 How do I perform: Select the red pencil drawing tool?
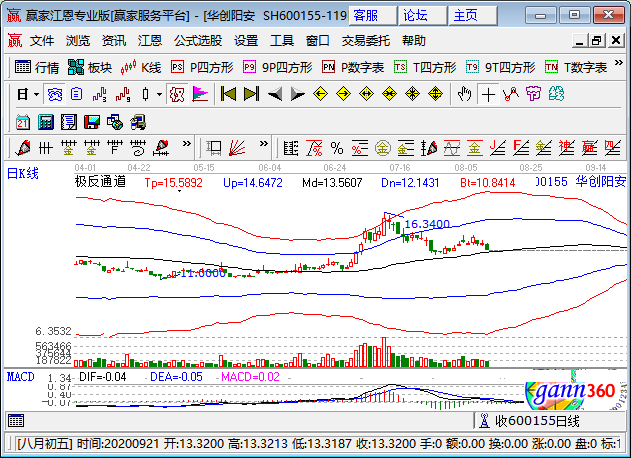[23, 148]
